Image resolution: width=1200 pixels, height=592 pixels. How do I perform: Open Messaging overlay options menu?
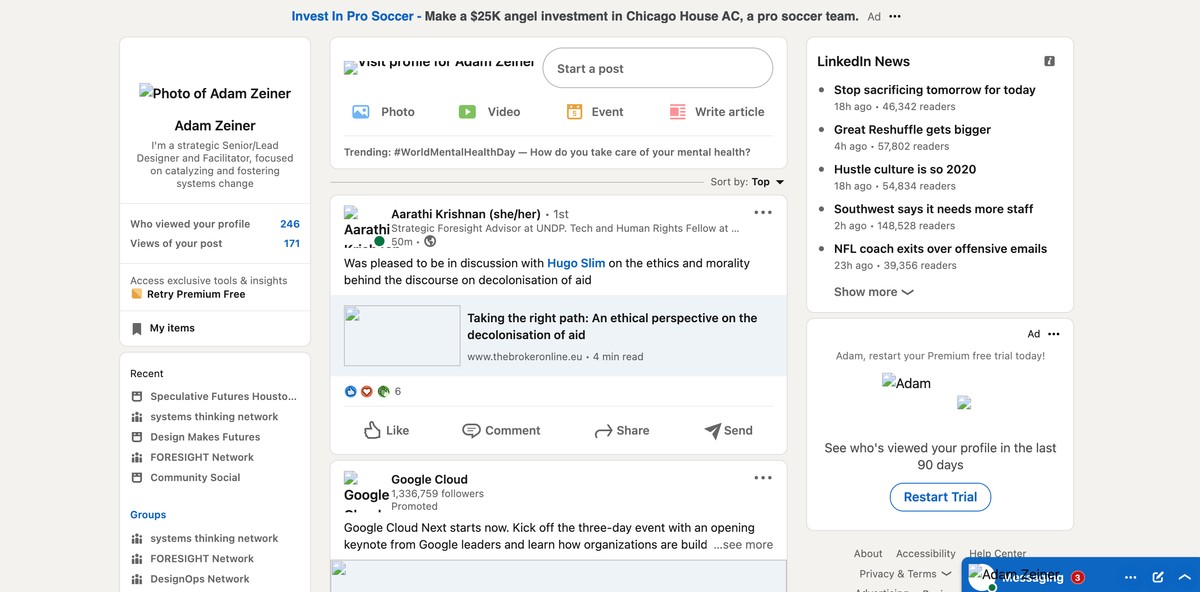tap(1131, 577)
